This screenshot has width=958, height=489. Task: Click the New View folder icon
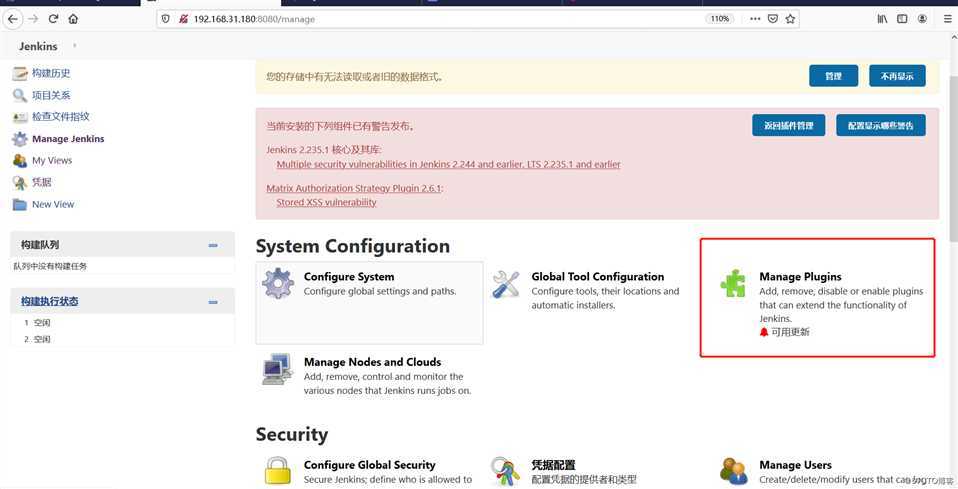tap(20, 204)
